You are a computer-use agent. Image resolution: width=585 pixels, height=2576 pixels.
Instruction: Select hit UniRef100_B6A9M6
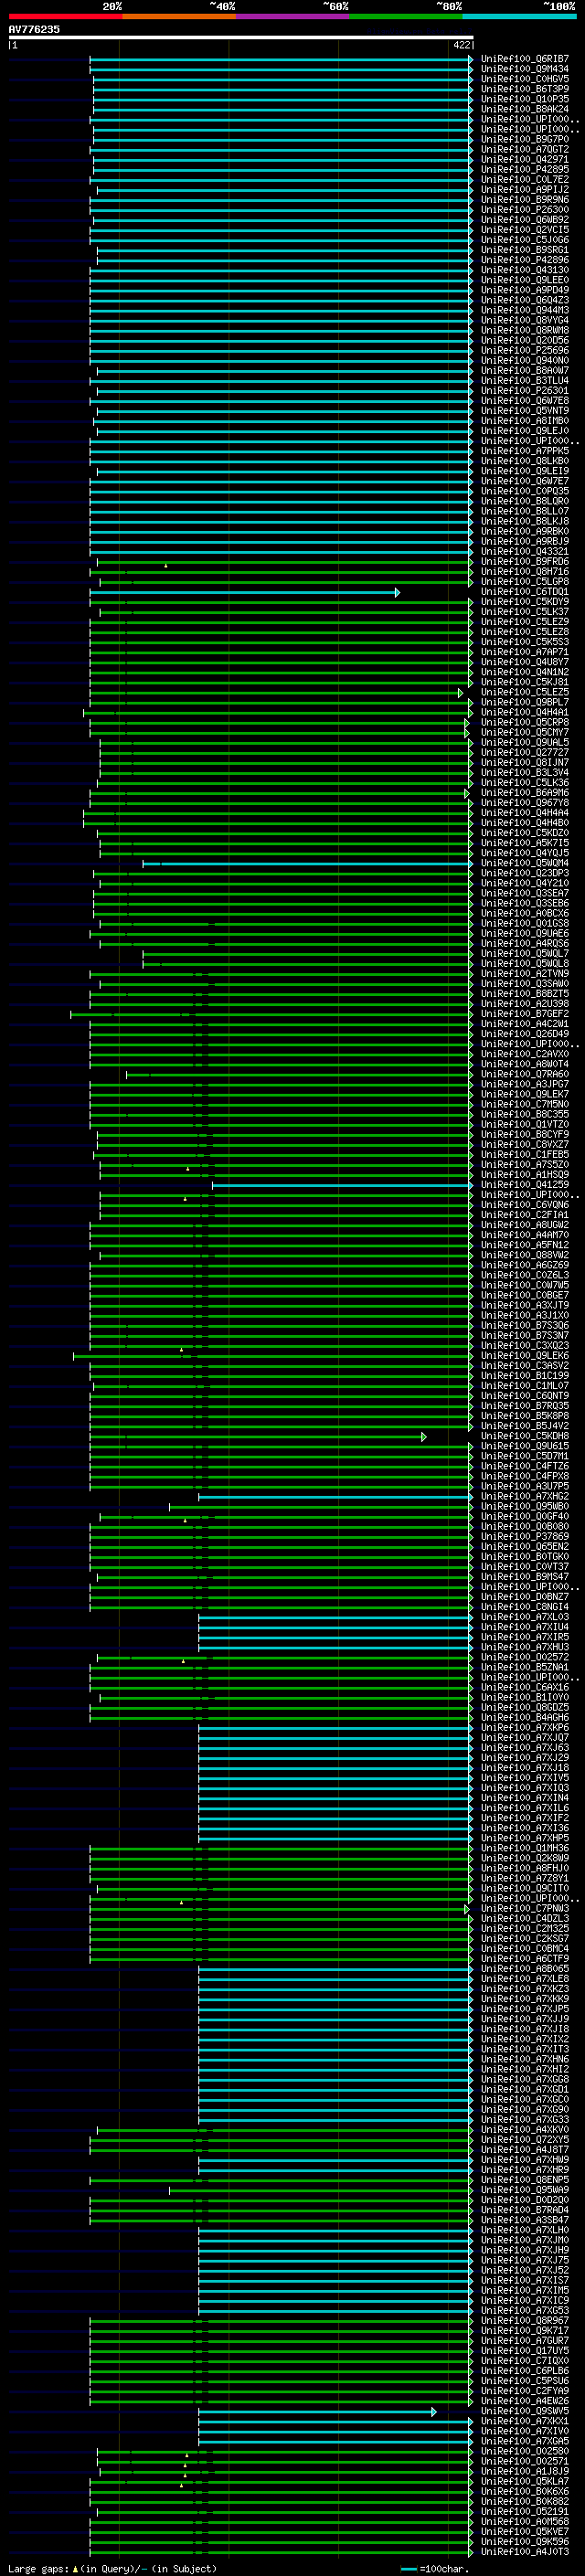pos(525,793)
